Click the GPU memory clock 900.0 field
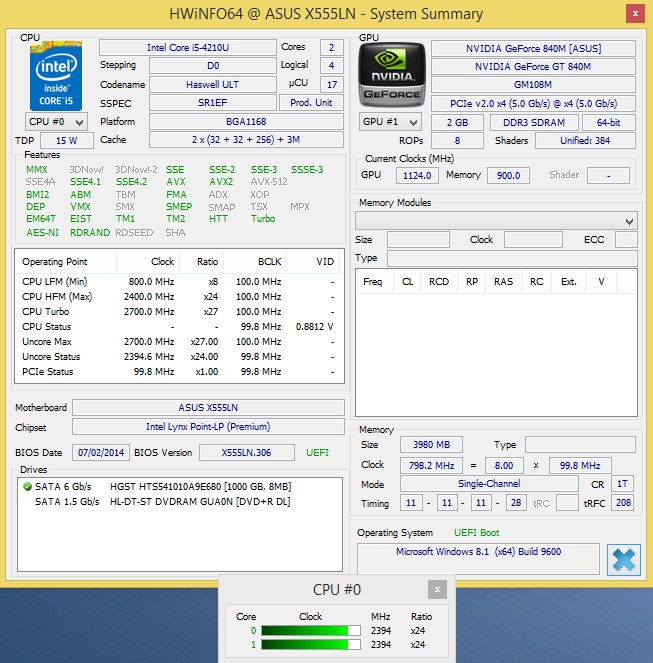The image size is (653, 663). 508,175
